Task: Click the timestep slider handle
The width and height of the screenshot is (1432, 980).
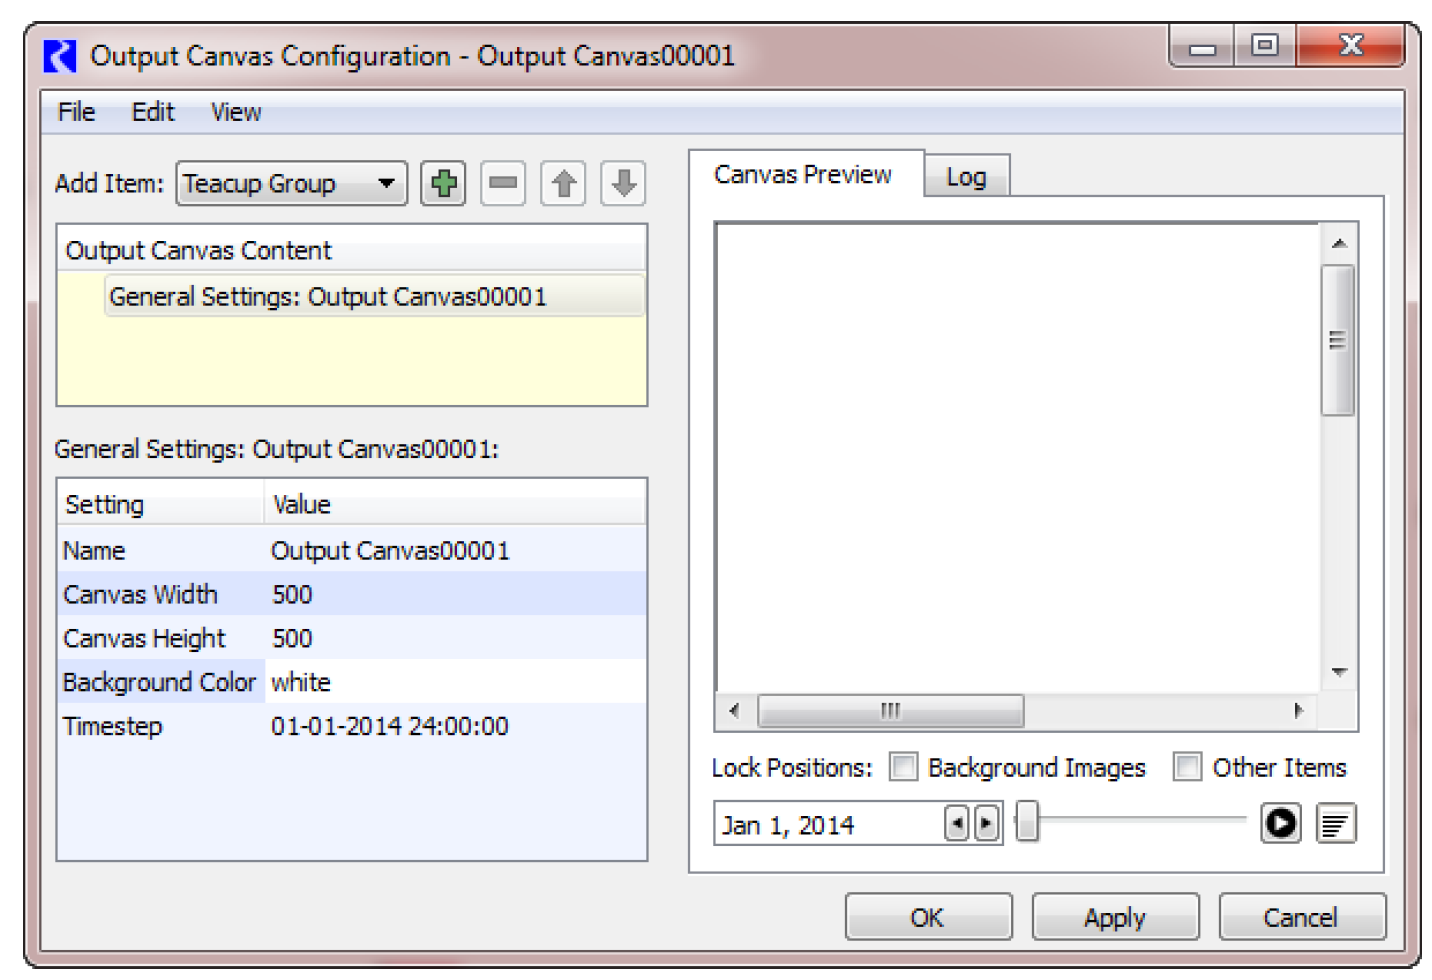Action: pyautogui.click(x=1027, y=823)
